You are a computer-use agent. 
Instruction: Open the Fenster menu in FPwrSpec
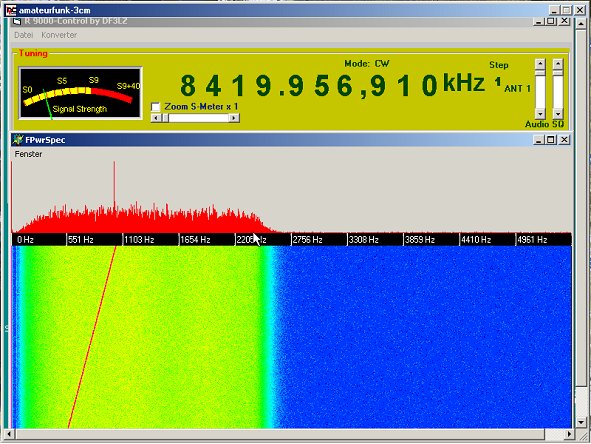click(28, 154)
